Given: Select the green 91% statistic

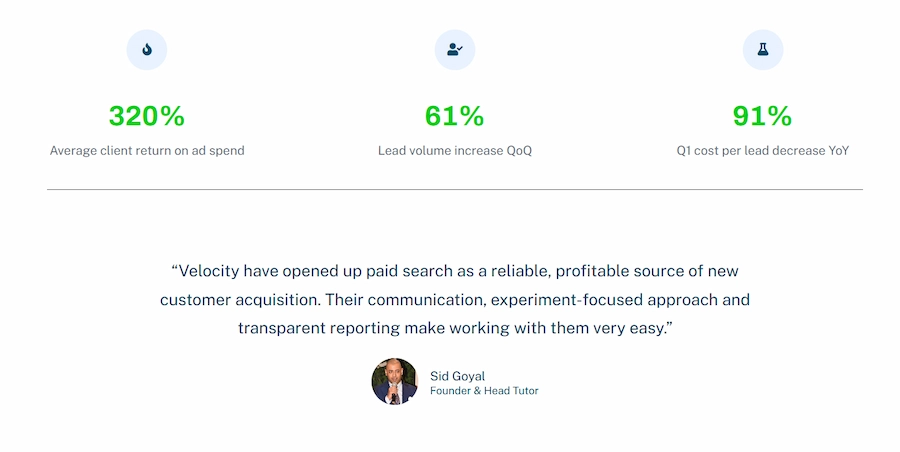Looking at the screenshot, I should [x=762, y=116].
